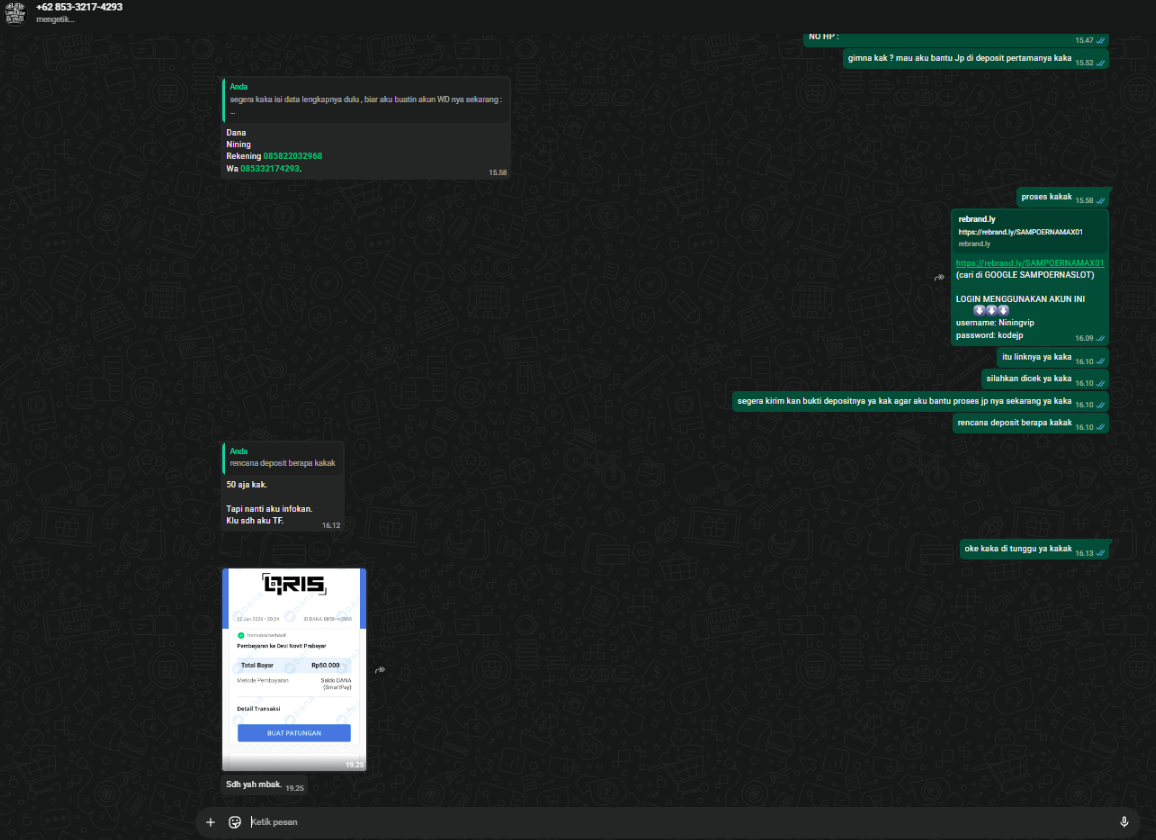1156x840 pixels.
Task: Open the green rebrand.ly/SAMPOERNAMAX01 hyperlink
Action: (x=1029, y=263)
